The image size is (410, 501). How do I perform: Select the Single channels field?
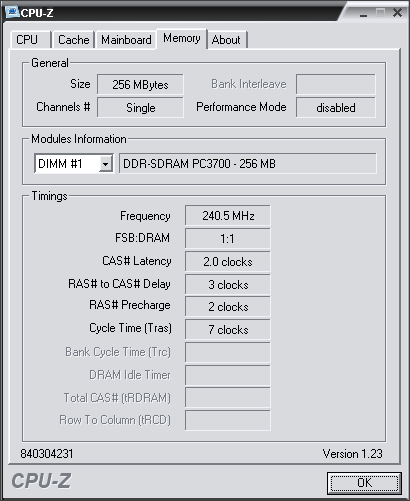point(140,107)
